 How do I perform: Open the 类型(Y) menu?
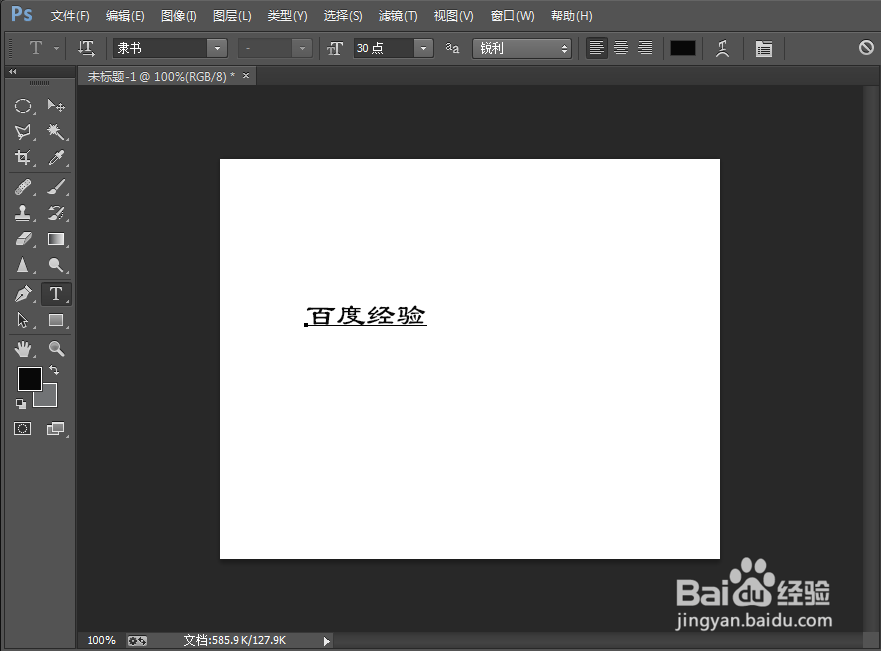point(287,16)
